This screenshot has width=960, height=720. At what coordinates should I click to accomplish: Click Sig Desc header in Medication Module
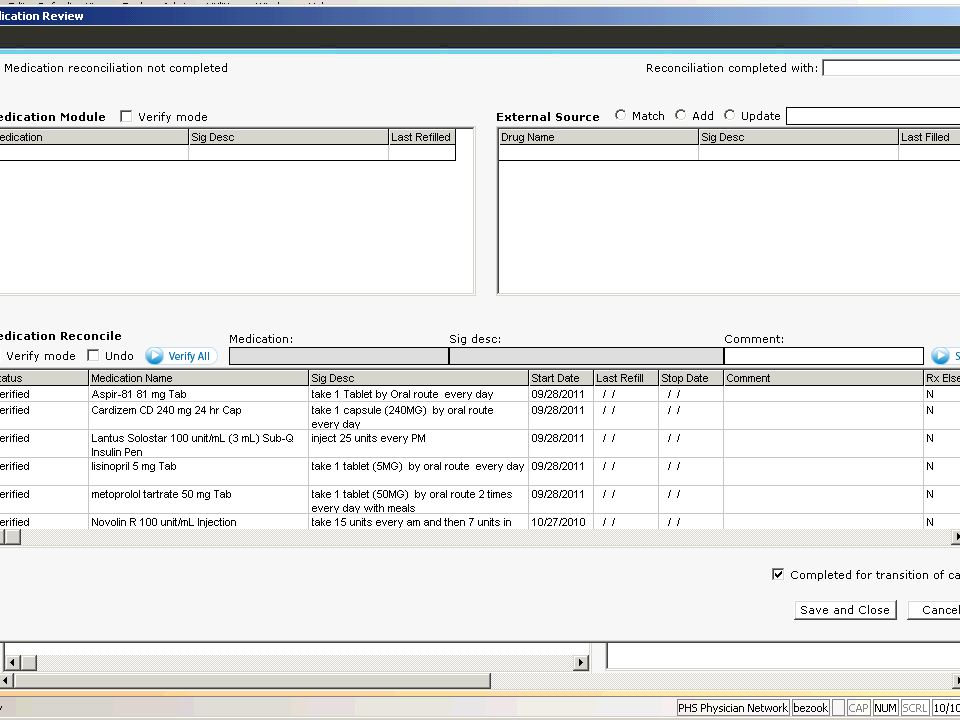[288, 137]
